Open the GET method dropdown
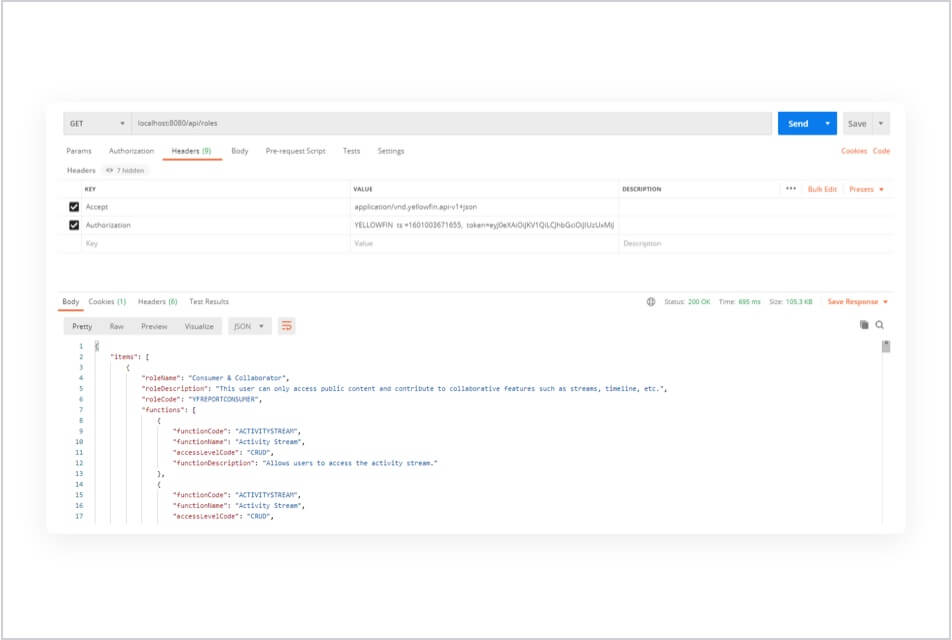952x640 pixels. (123, 122)
